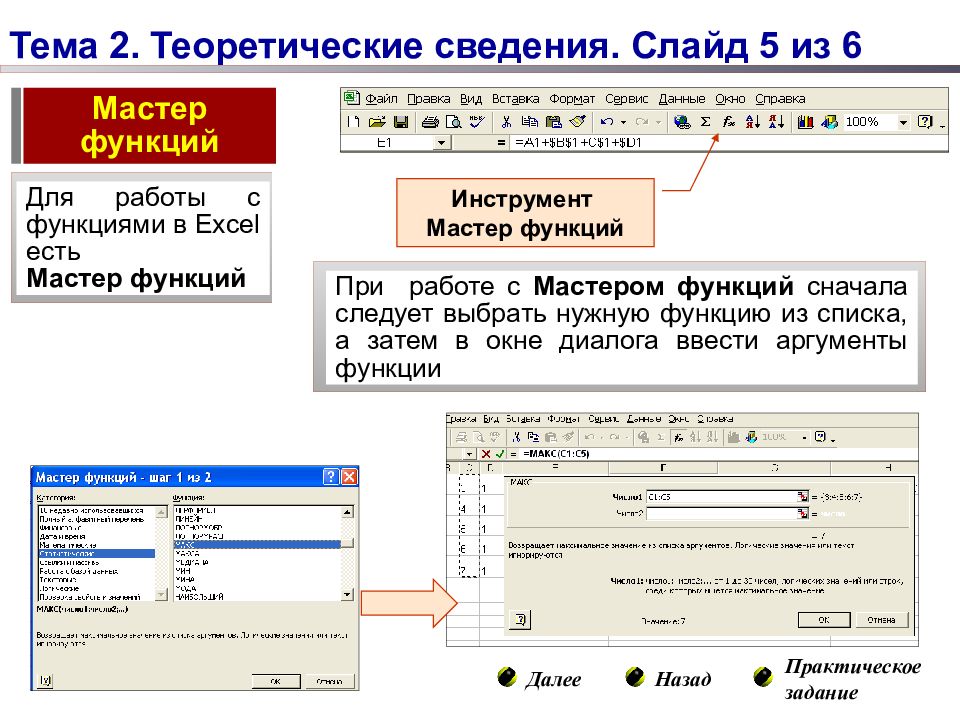The image size is (960, 720).
Task: Collapse dialog via icon in Число1 field
Action: click(x=803, y=497)
